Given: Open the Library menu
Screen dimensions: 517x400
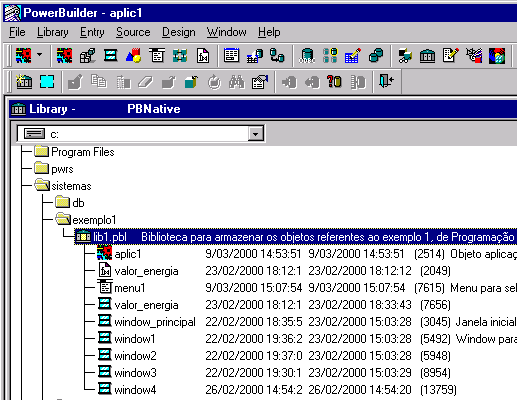Looking at the screenshot, I should (x=53, y=32).
